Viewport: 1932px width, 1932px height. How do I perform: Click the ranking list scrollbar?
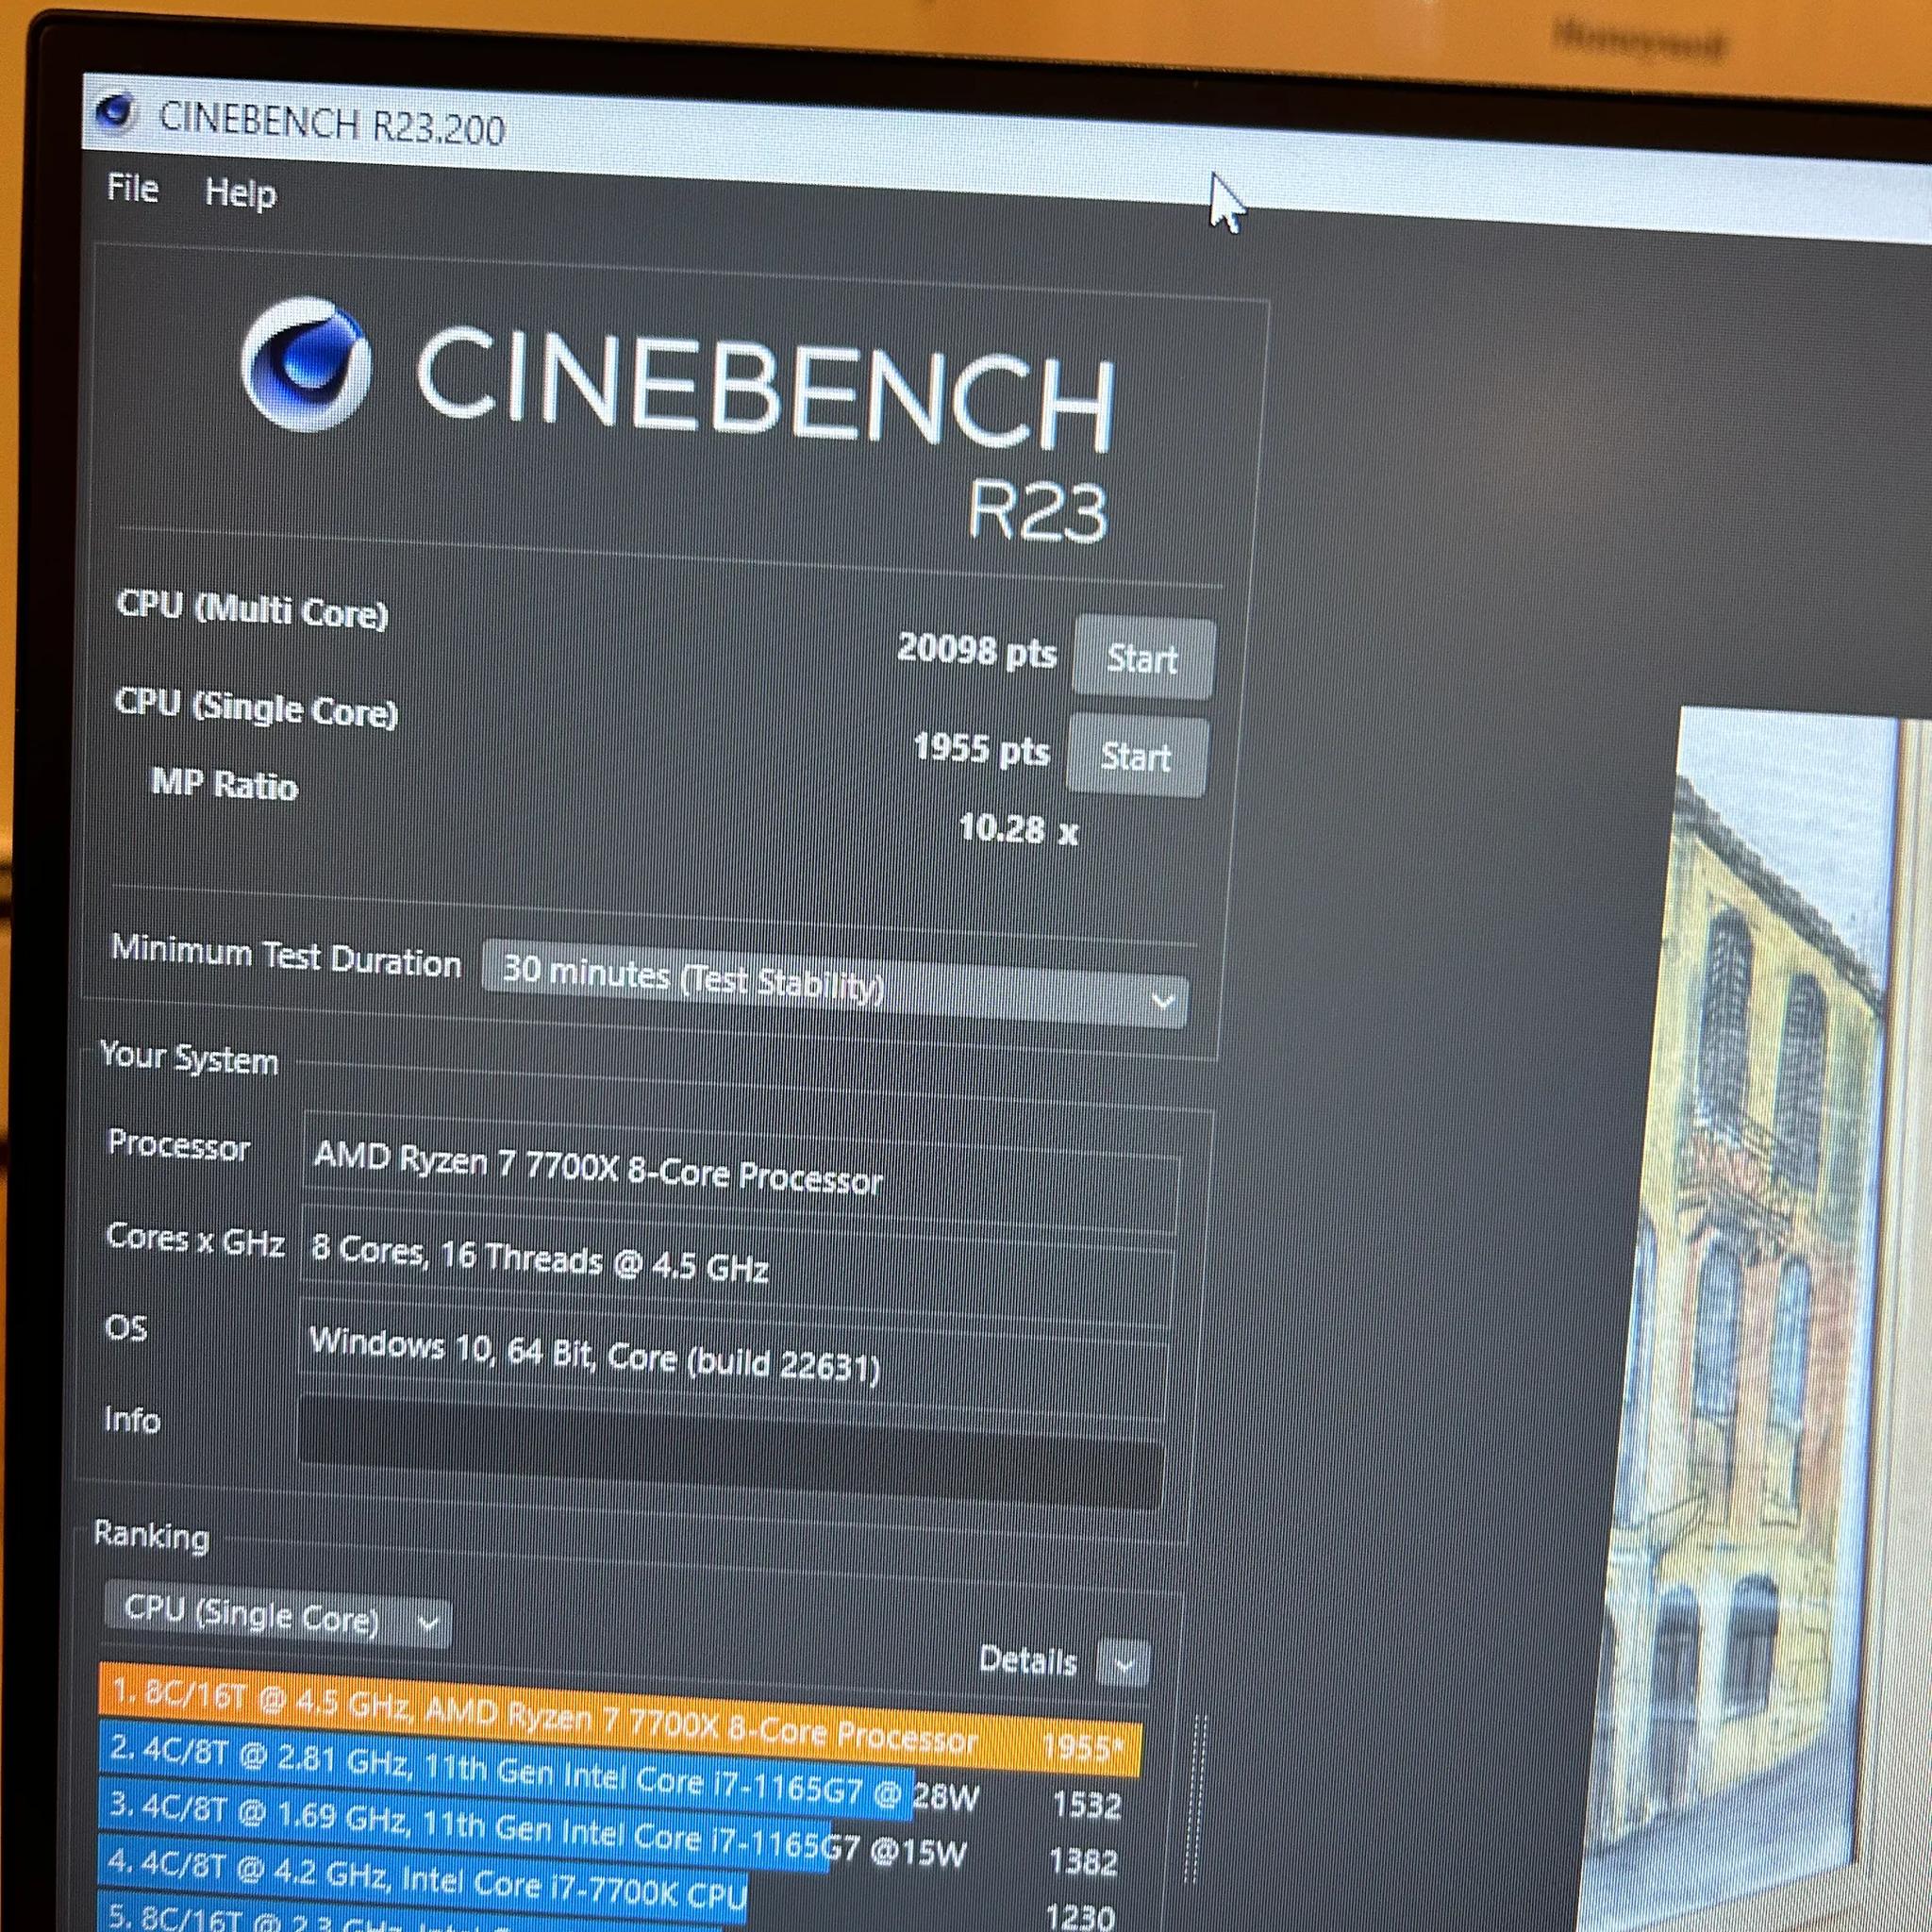pos(1196,1800)
